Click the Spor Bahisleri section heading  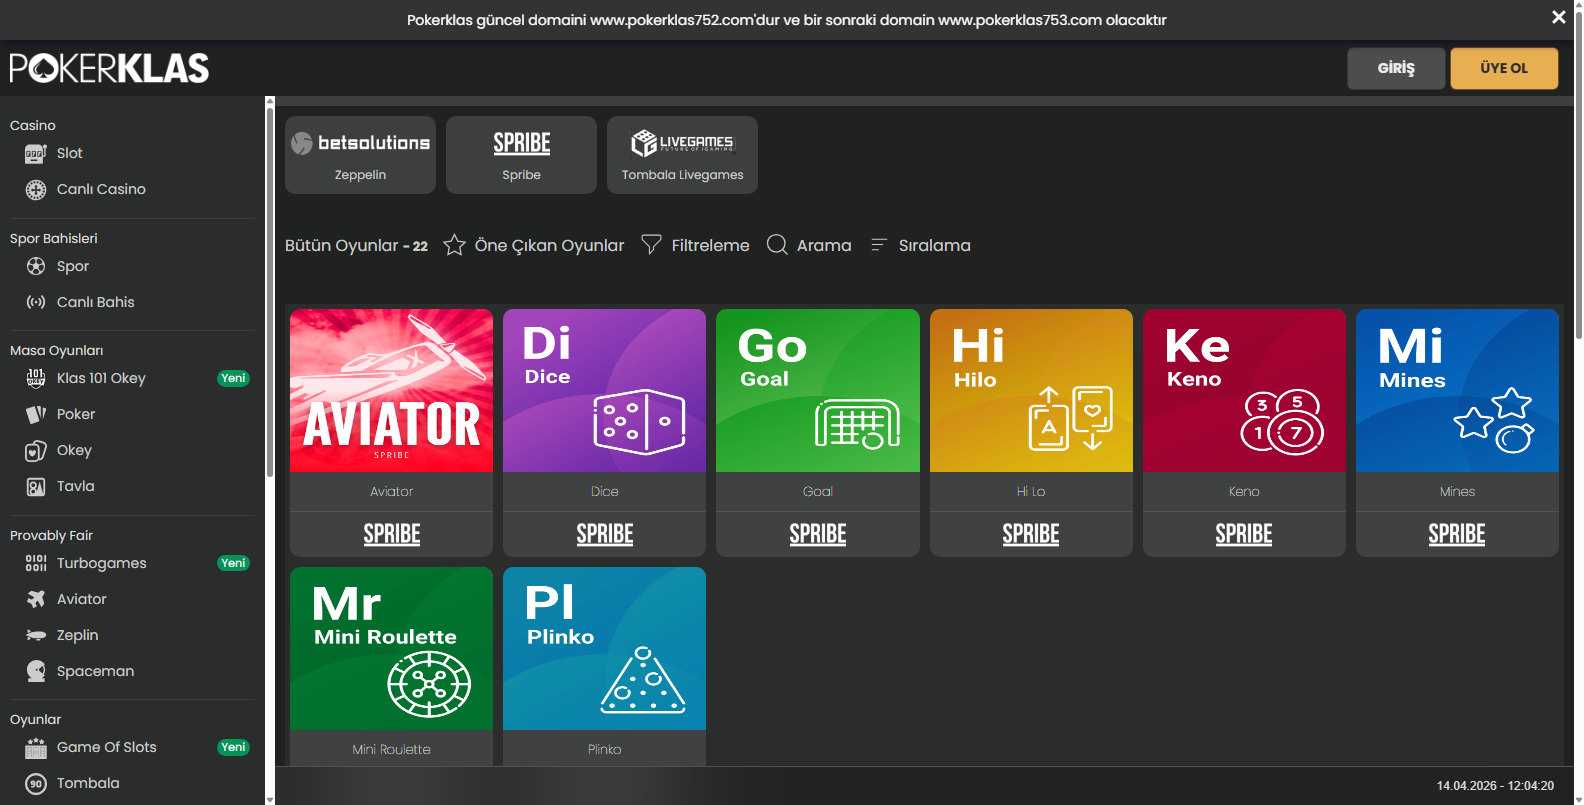[54, 238]
